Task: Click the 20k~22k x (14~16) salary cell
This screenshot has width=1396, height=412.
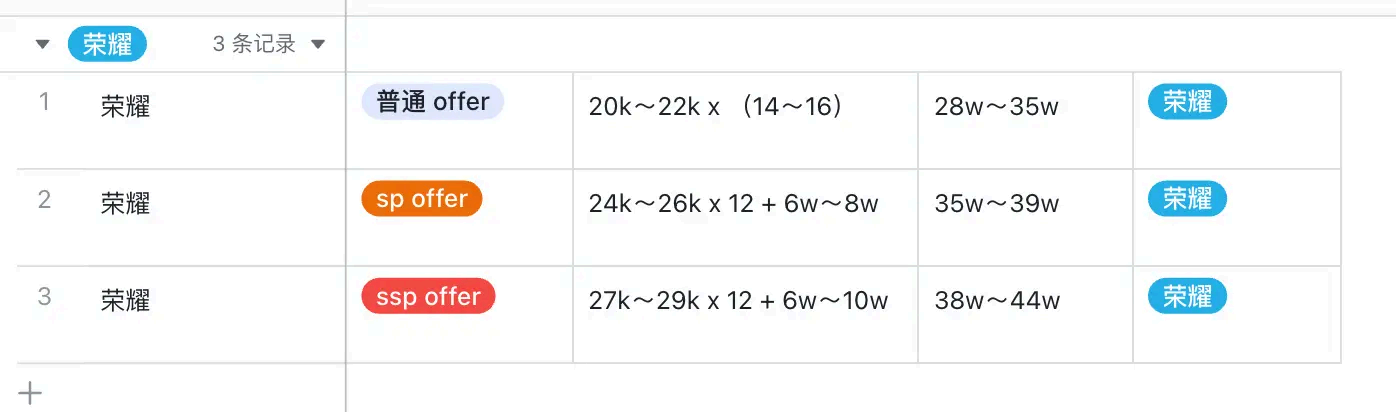Action: [x=716, y=107]
